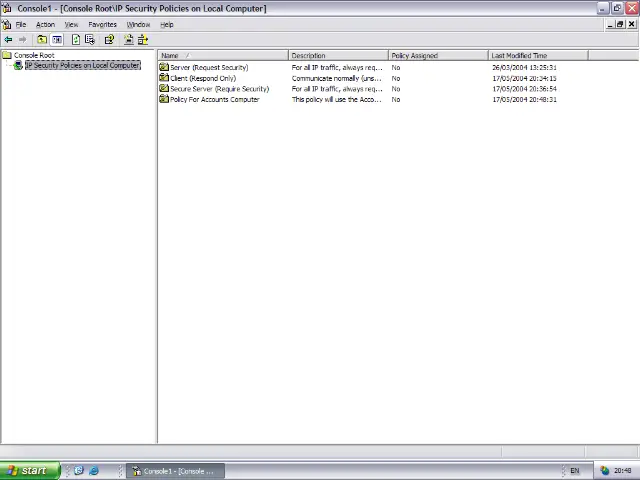Select IP Security Policies on Local Computer
The width and height of the screenshot is (640, 480).
click(x=83, y=65)
